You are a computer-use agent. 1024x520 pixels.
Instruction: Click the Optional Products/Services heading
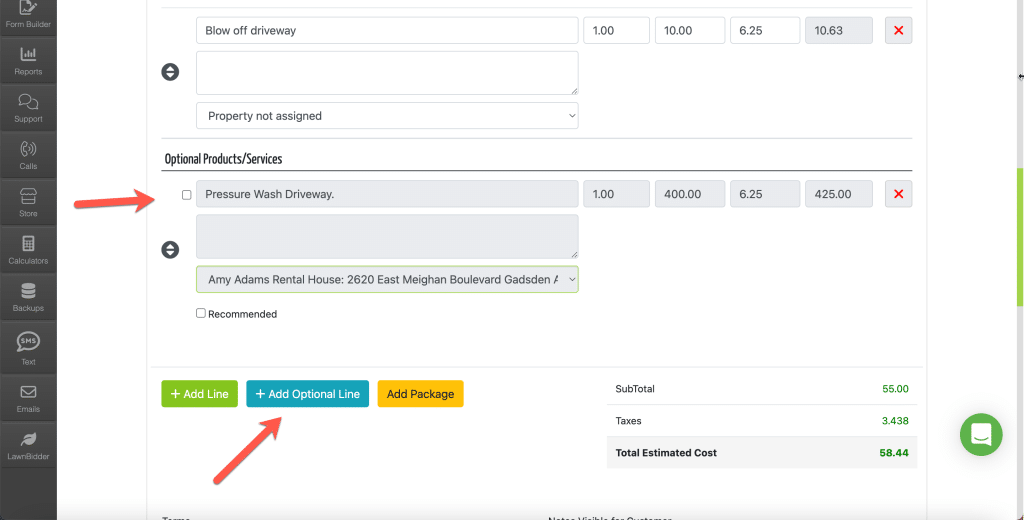coord(223,159)
